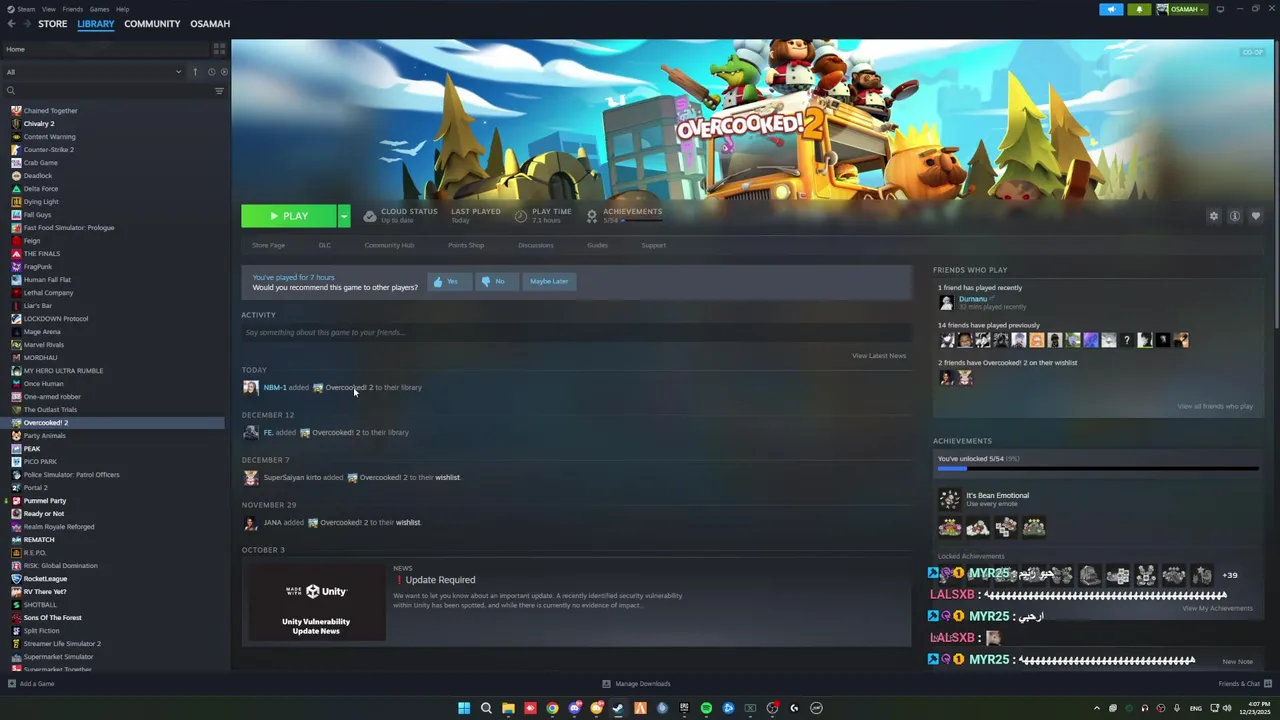Open game info icon

1235,216
